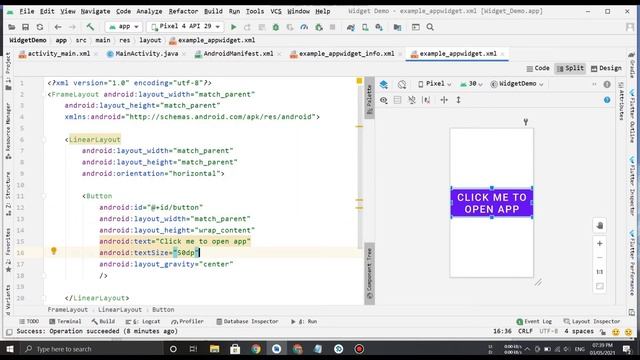Screen dimensions: 640x360
Task: Click the design warnings info icon
Action: point(607,84)
